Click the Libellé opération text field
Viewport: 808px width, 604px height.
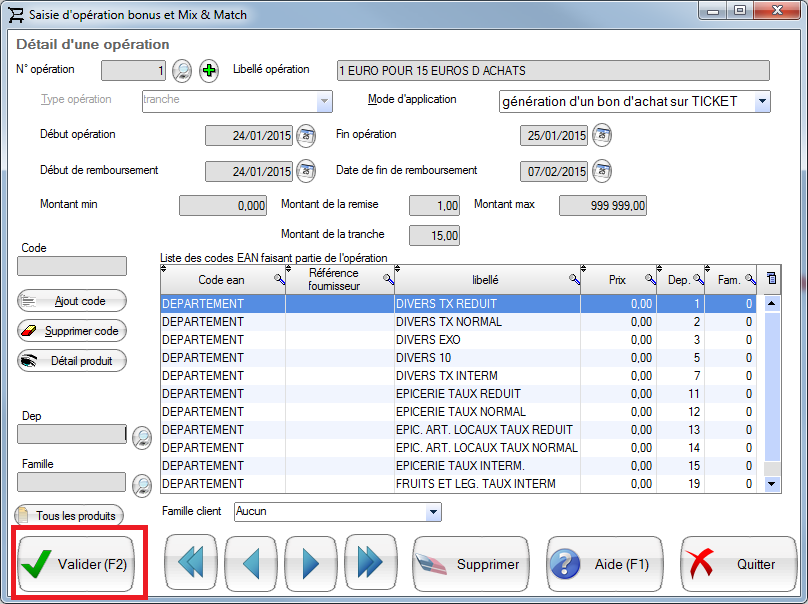click(553, 71)
